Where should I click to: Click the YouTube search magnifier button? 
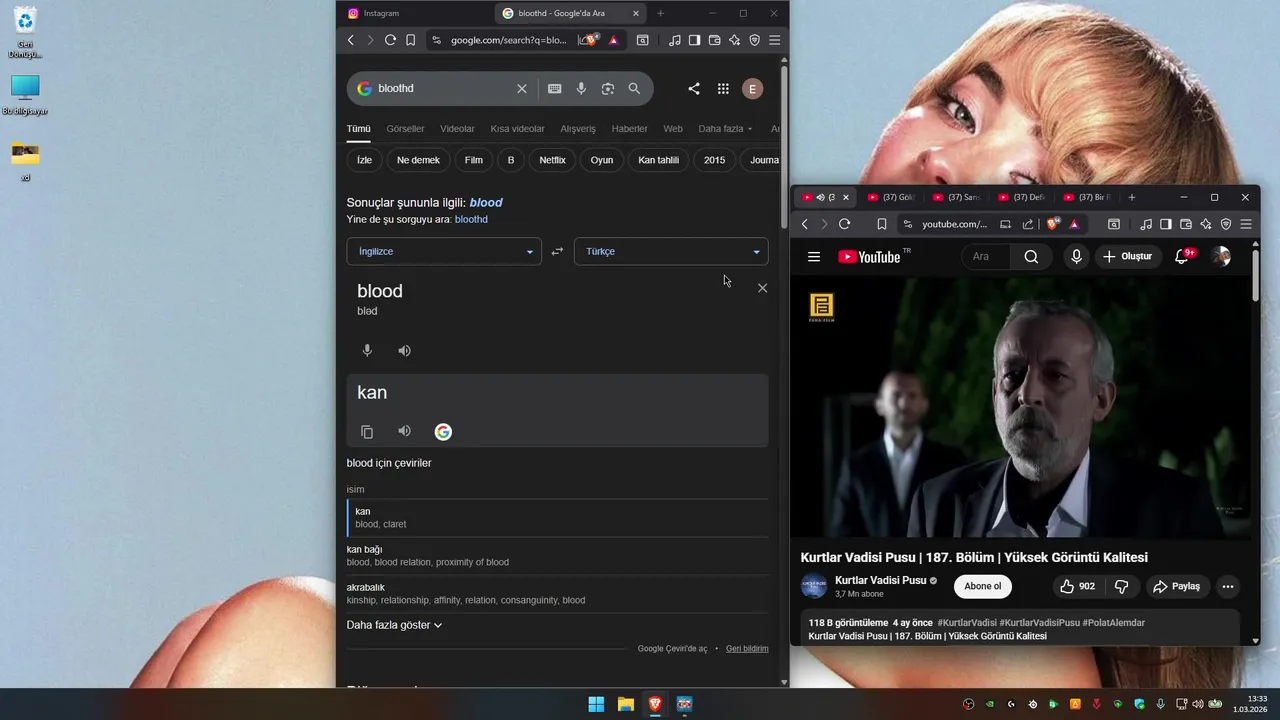coord(1031,257)
